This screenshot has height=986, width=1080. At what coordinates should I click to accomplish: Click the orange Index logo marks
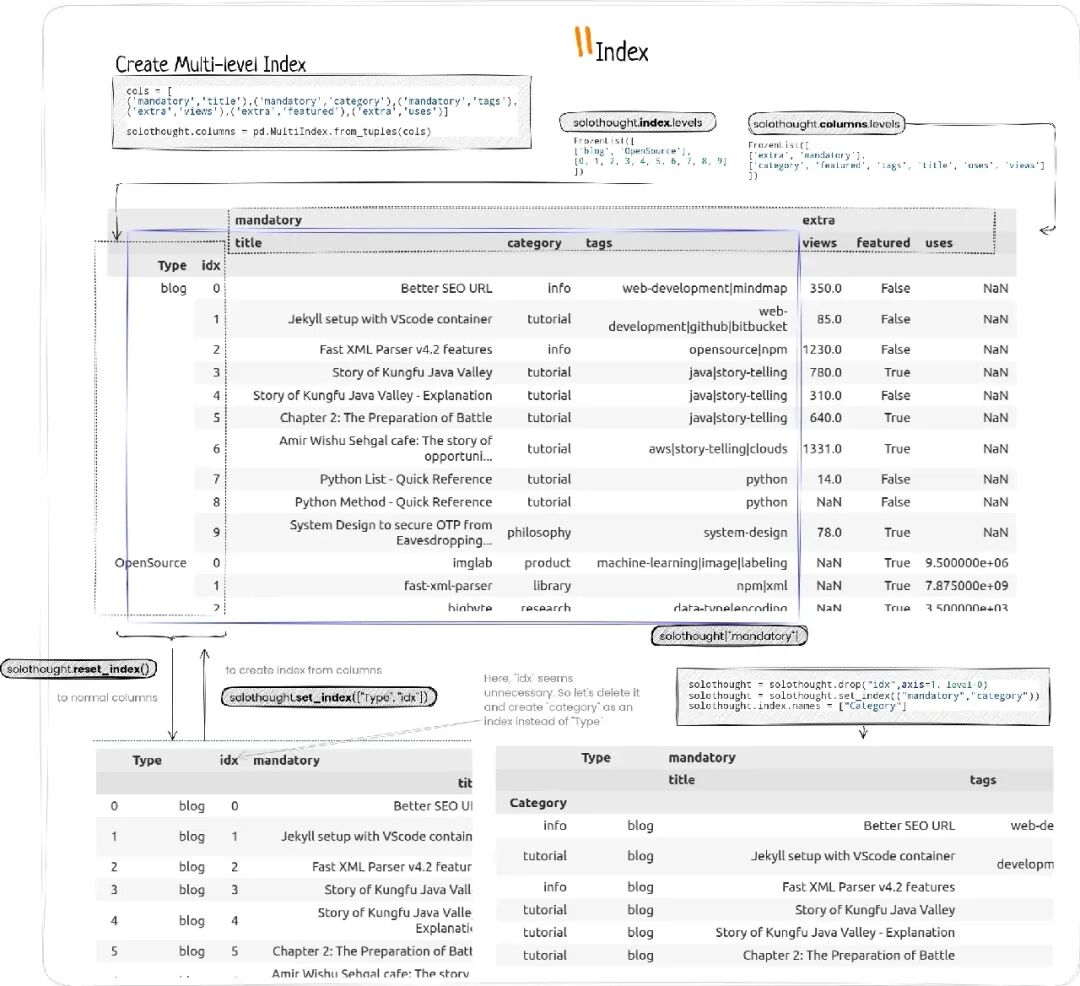pyautogui.click(x=583, y=41)
